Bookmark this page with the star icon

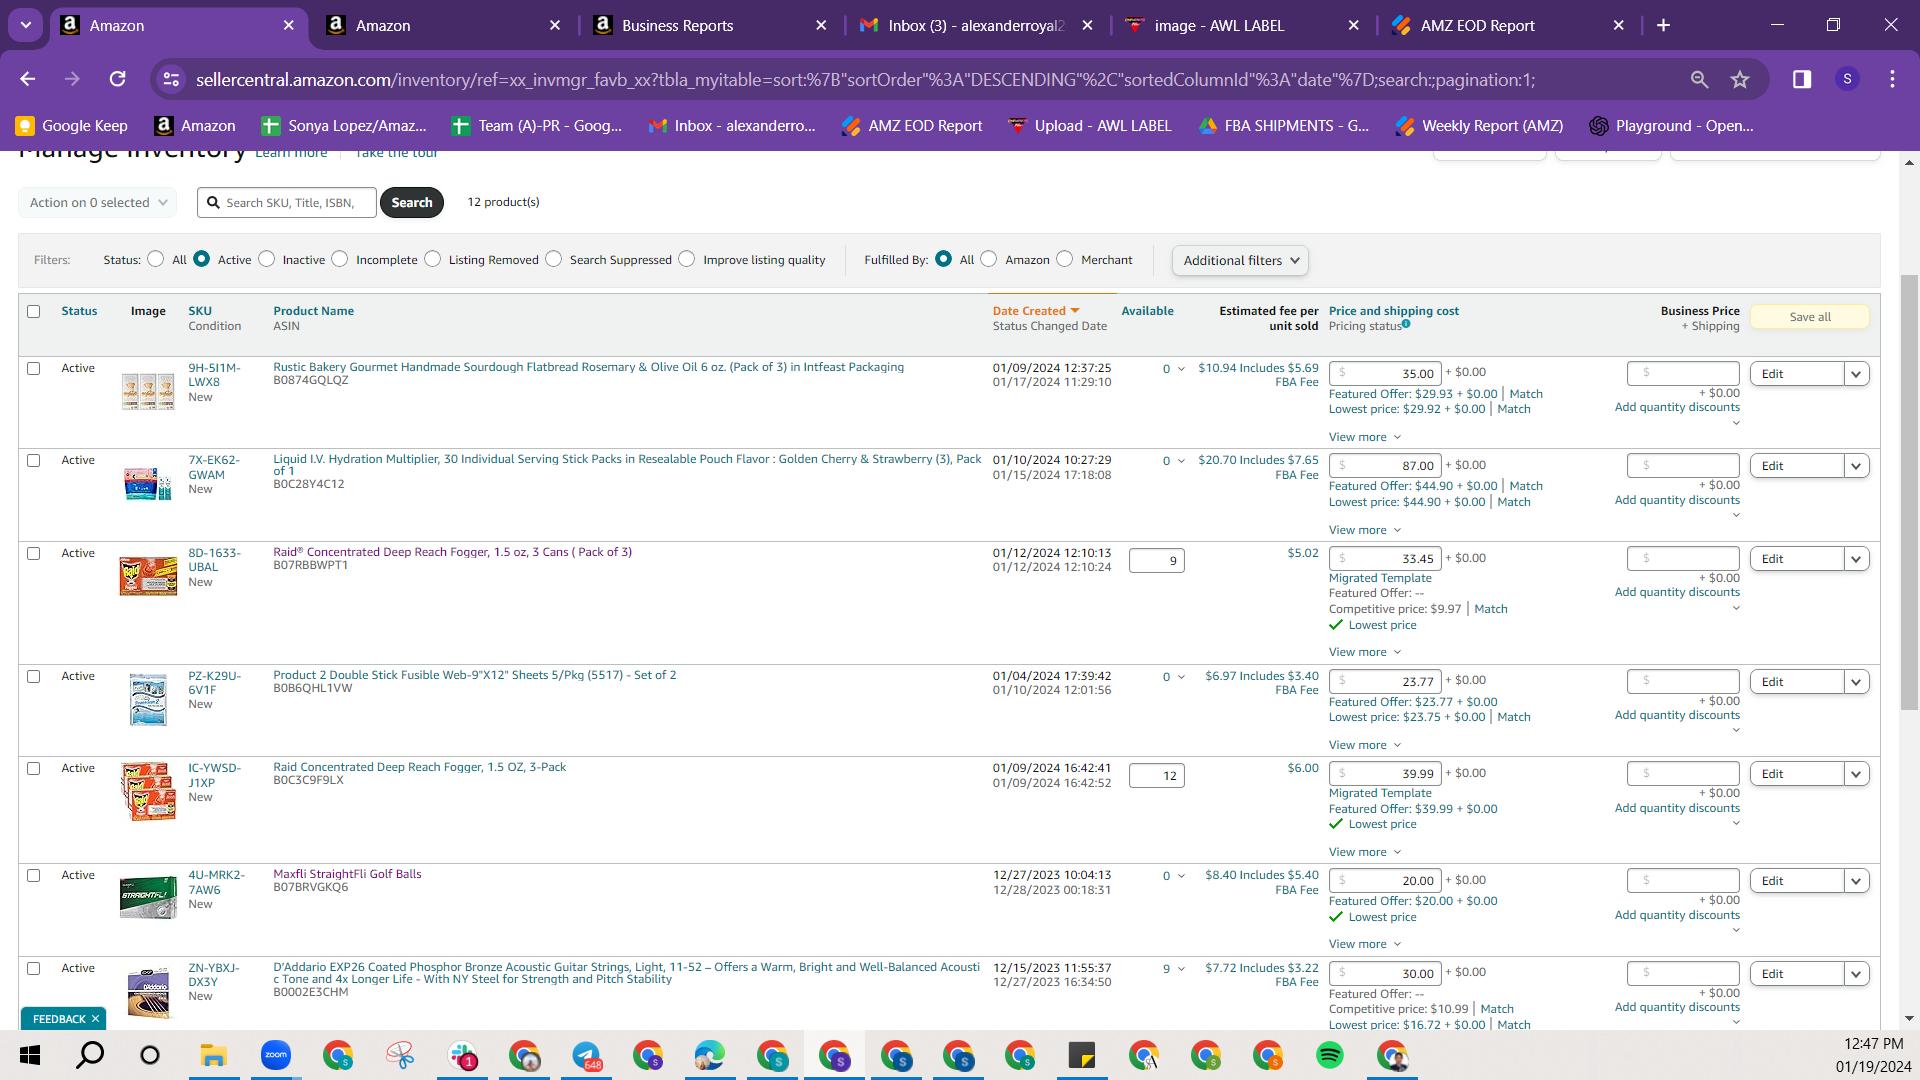(1740, 79)
